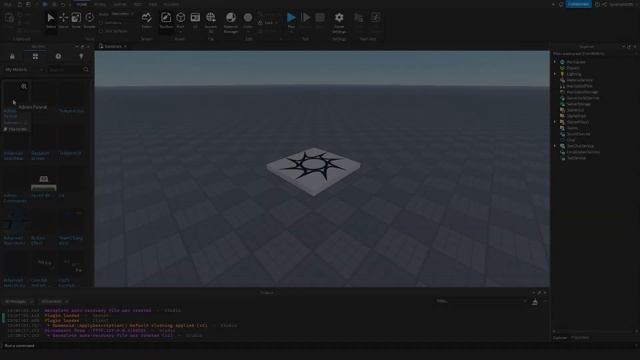Toggle Lock on the selection
The image size is (640, 360).
[x=265, y=23]
